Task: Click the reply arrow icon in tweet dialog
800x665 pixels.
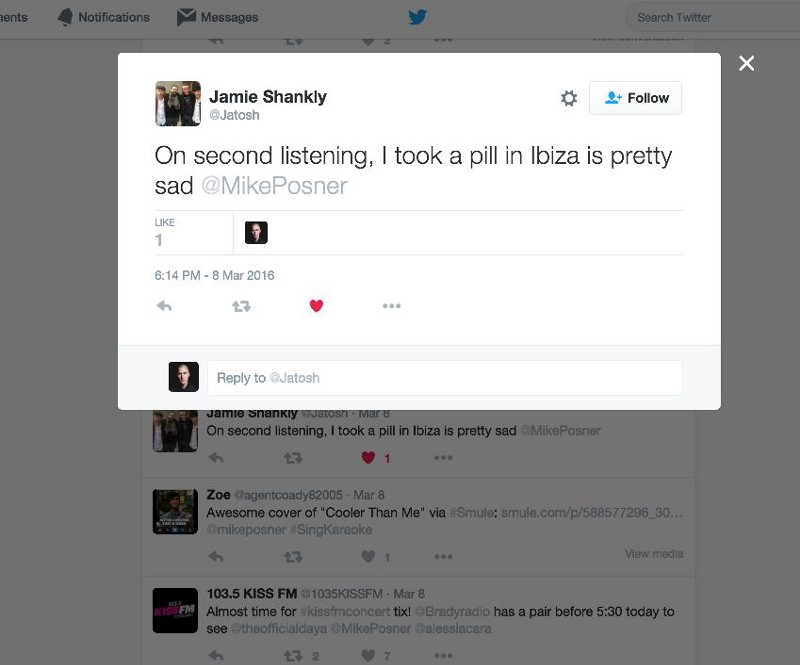Action: [x=164, y=306]
